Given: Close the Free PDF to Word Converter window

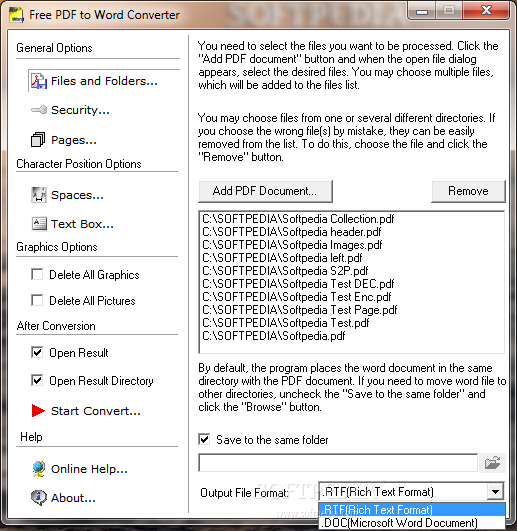Looking at the screenshot, I should [x=486, y=11].
